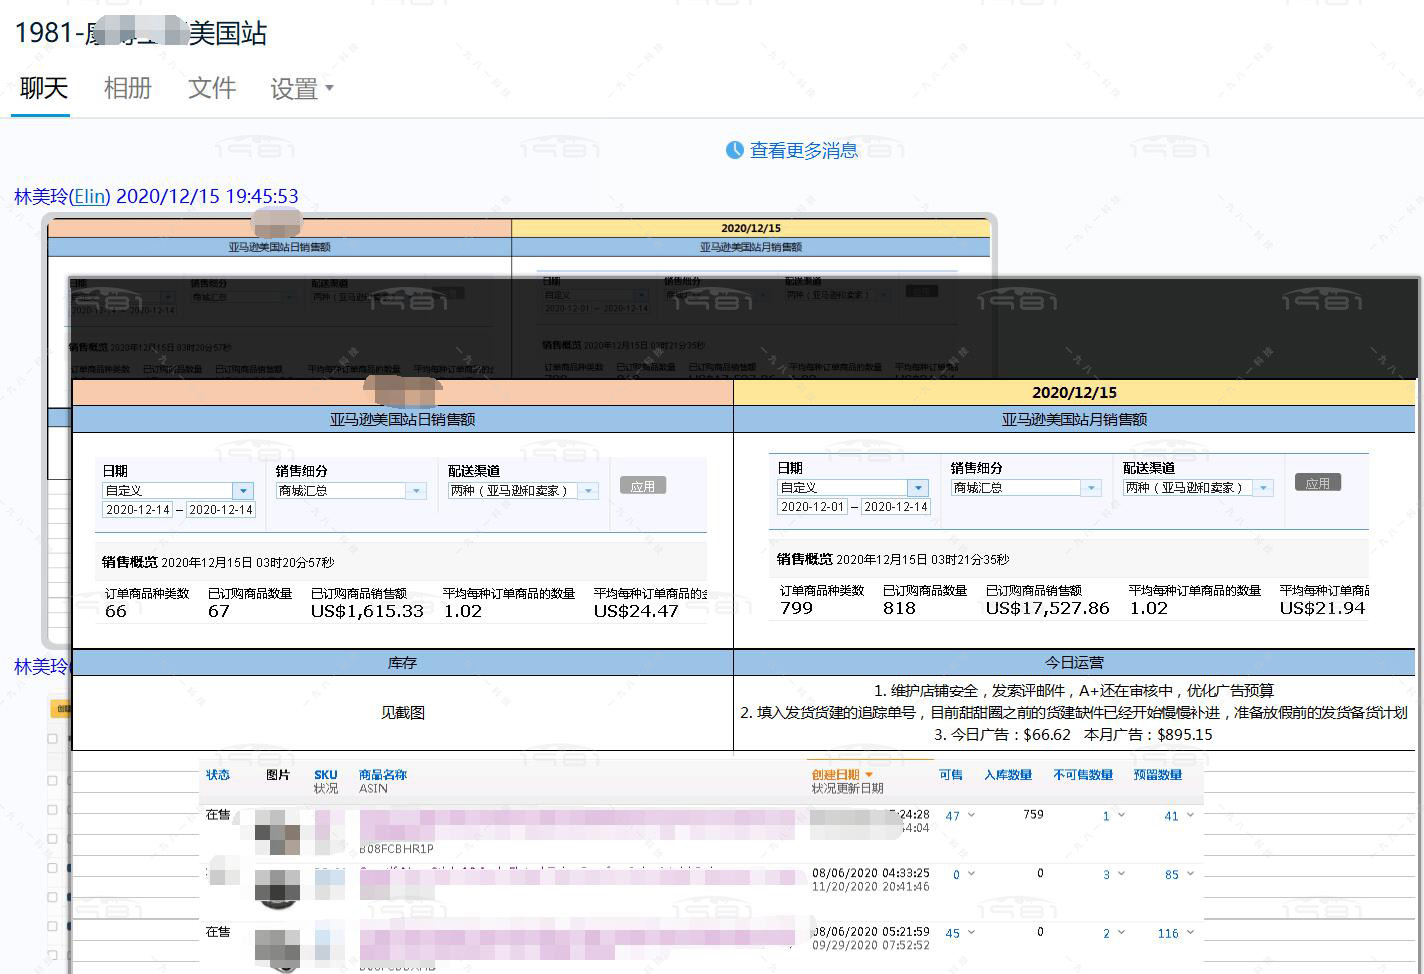This screenshot has width=1424, height=974.
Task: Sort by 入库数量 column header
Action: 1008,775
